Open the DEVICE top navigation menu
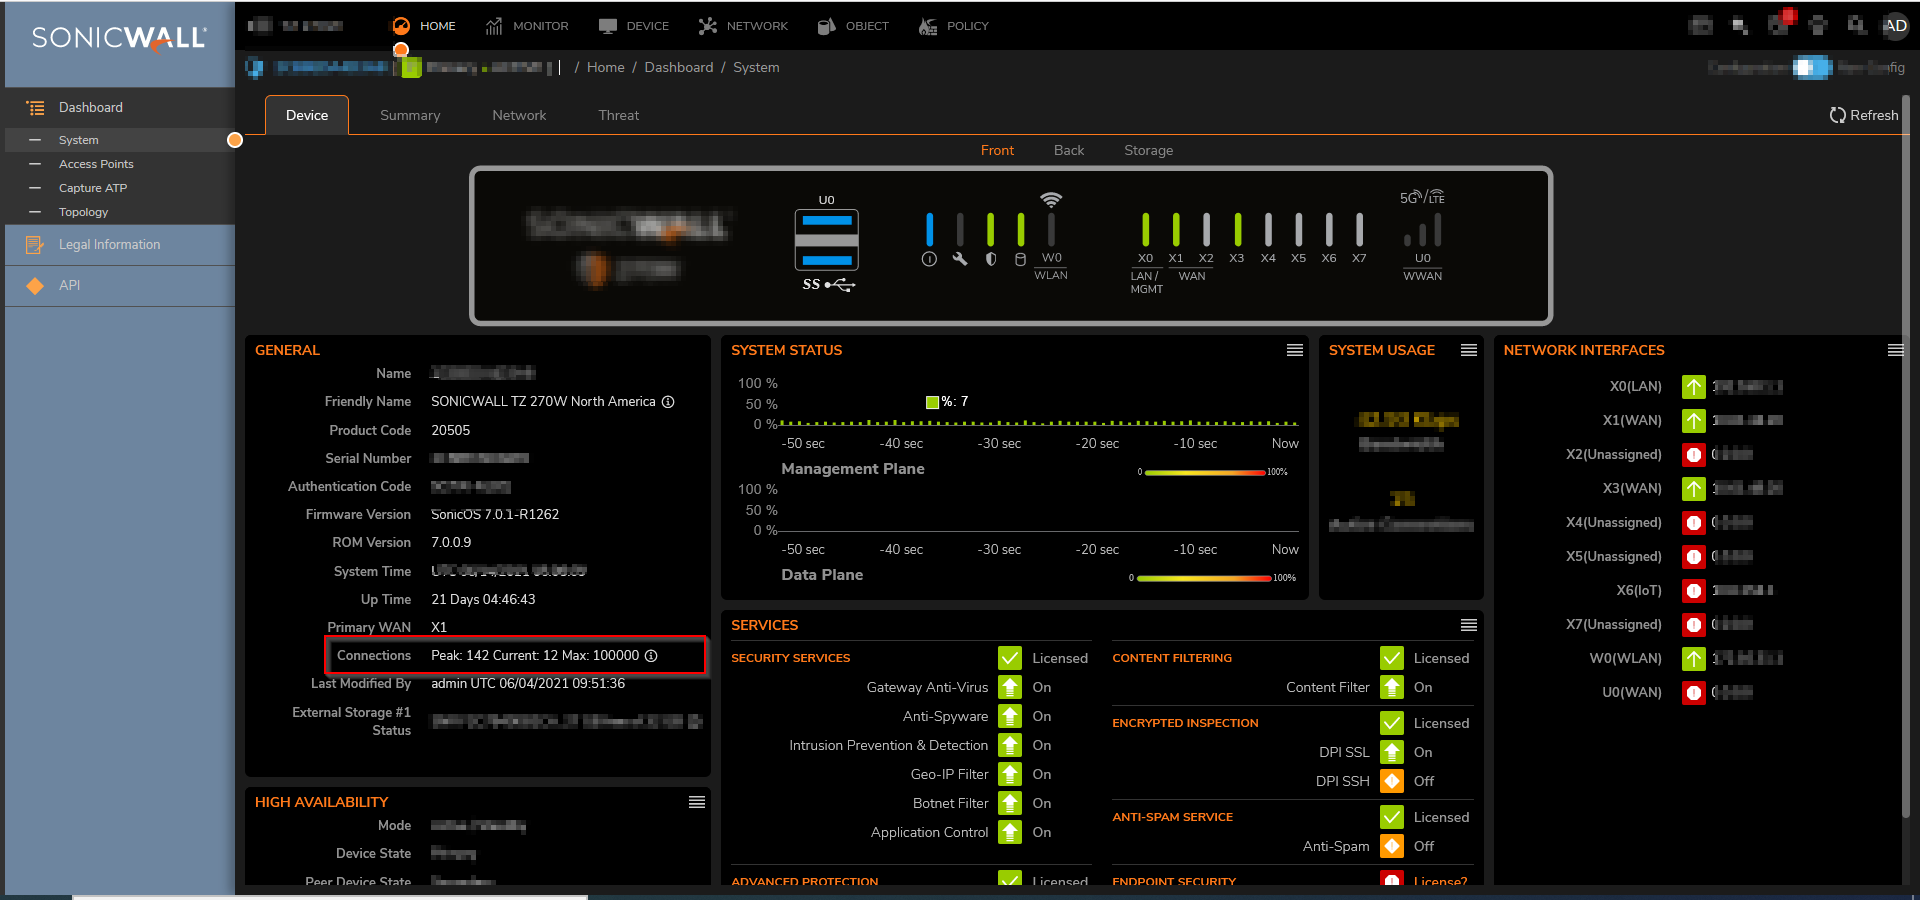The image size is (1920, 900). tap(634, 26)
